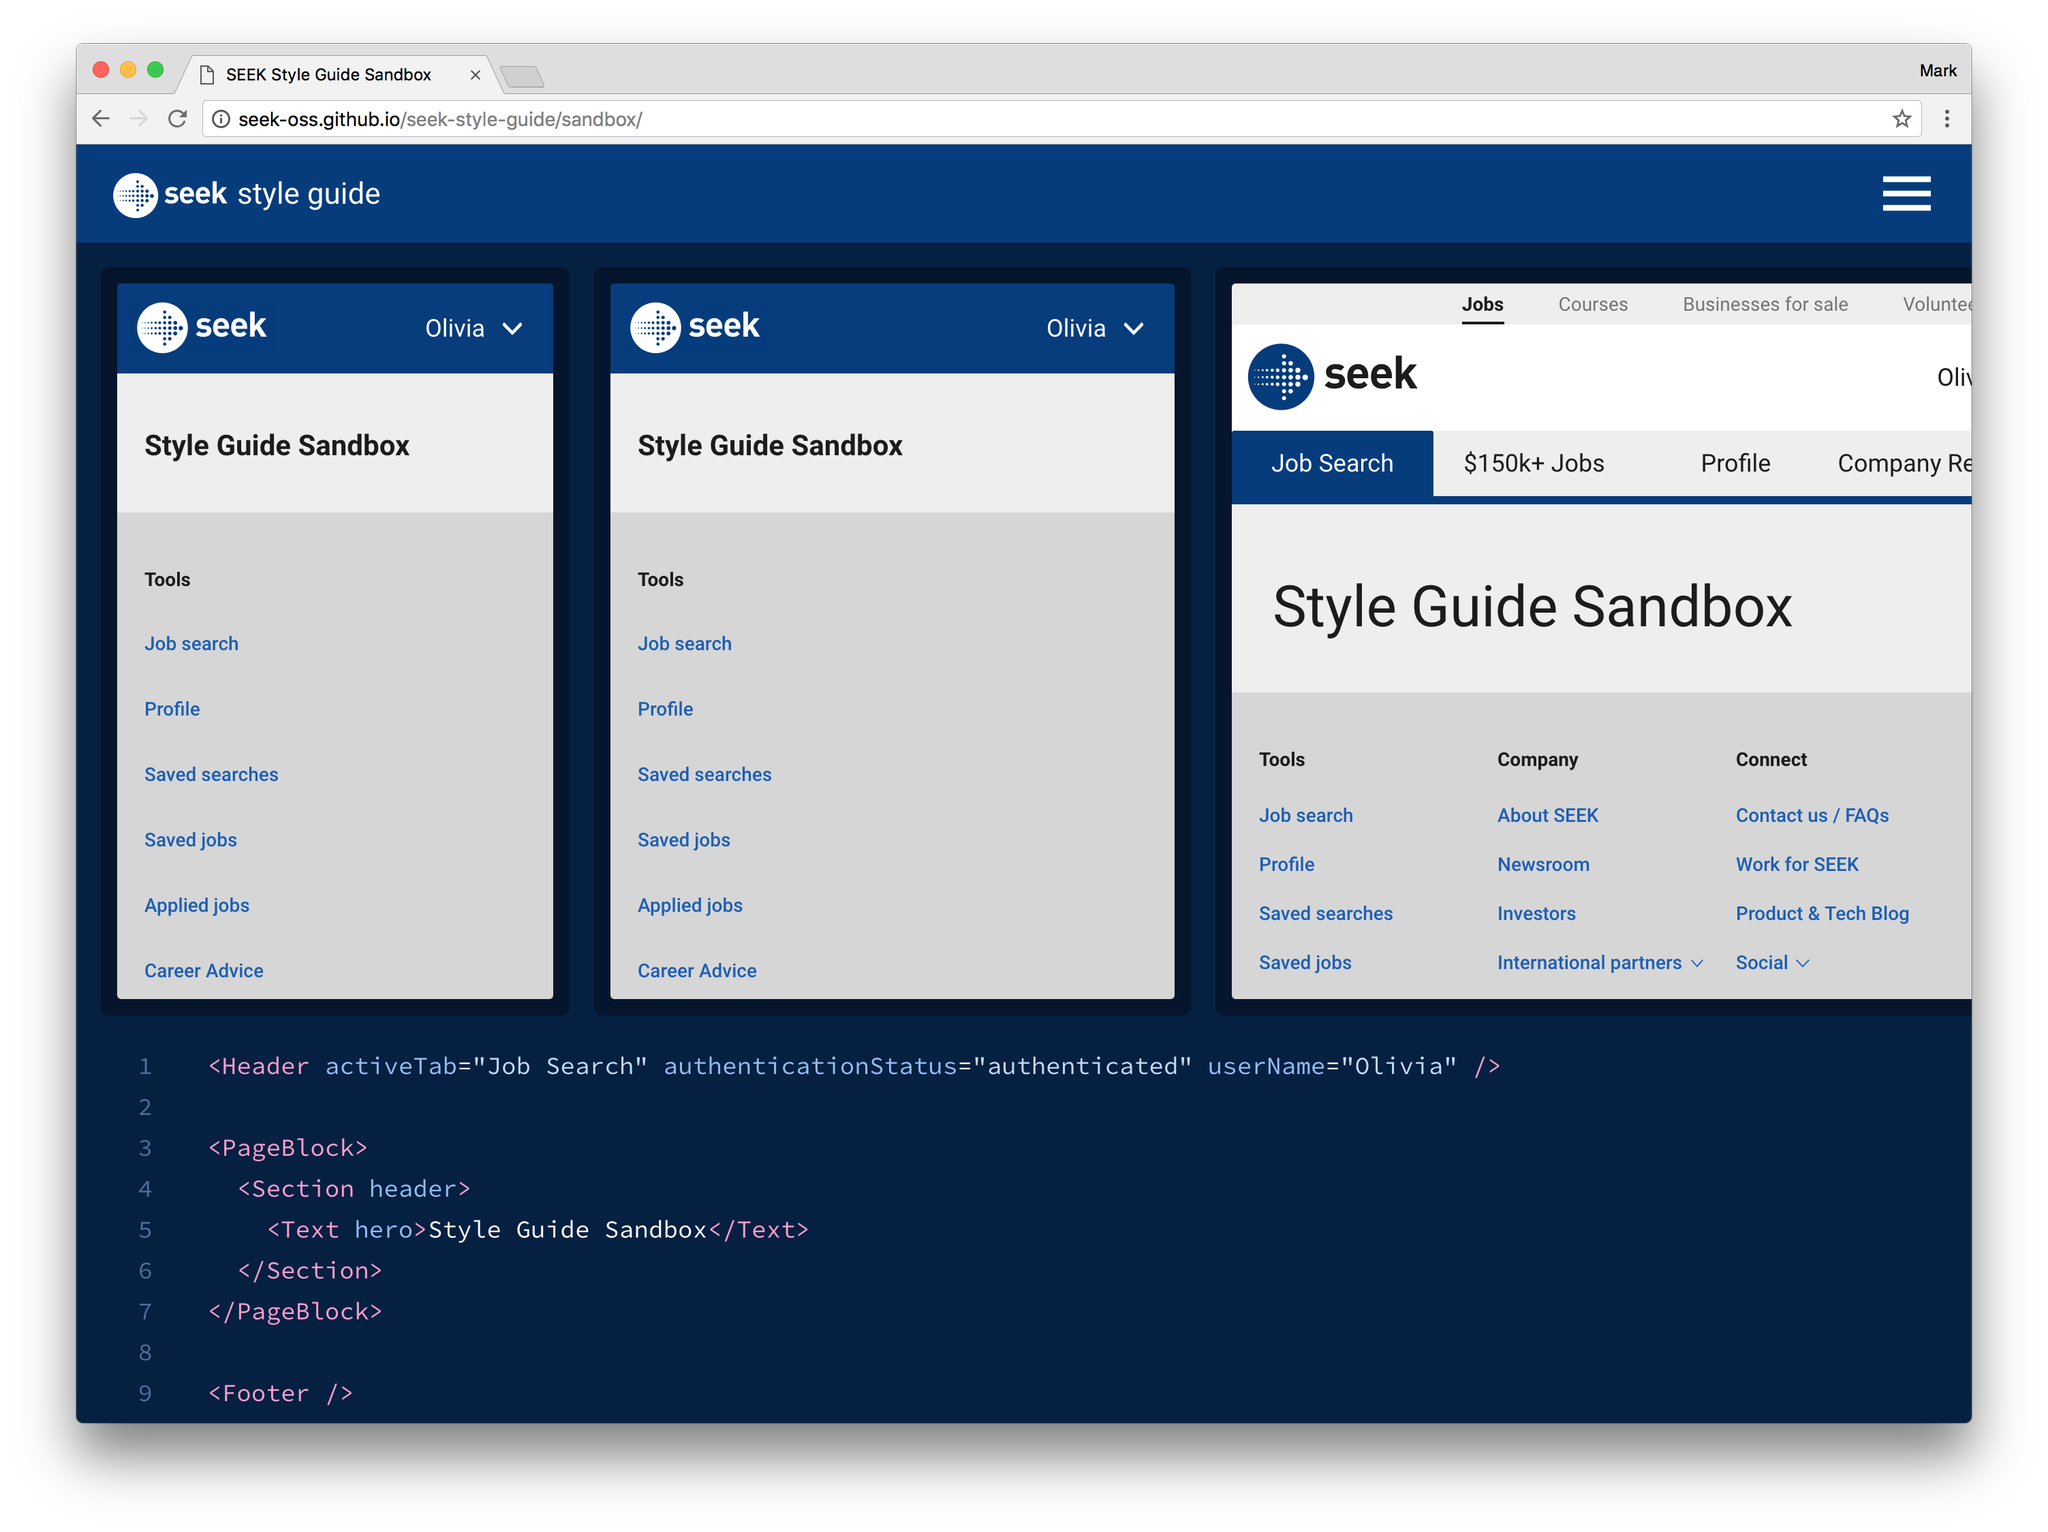2048x1532 pixels.
Task: Expand the Olivia user menu in first preview
Action: click(474, 329)
